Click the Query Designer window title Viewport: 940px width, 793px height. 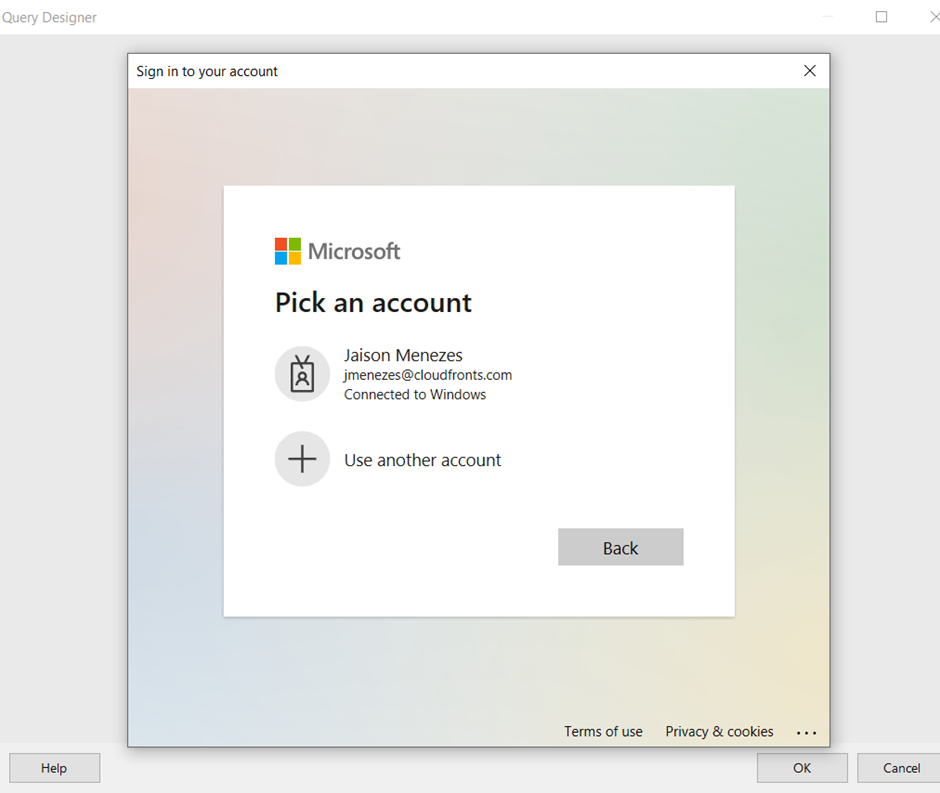click(x=49, y=17)
